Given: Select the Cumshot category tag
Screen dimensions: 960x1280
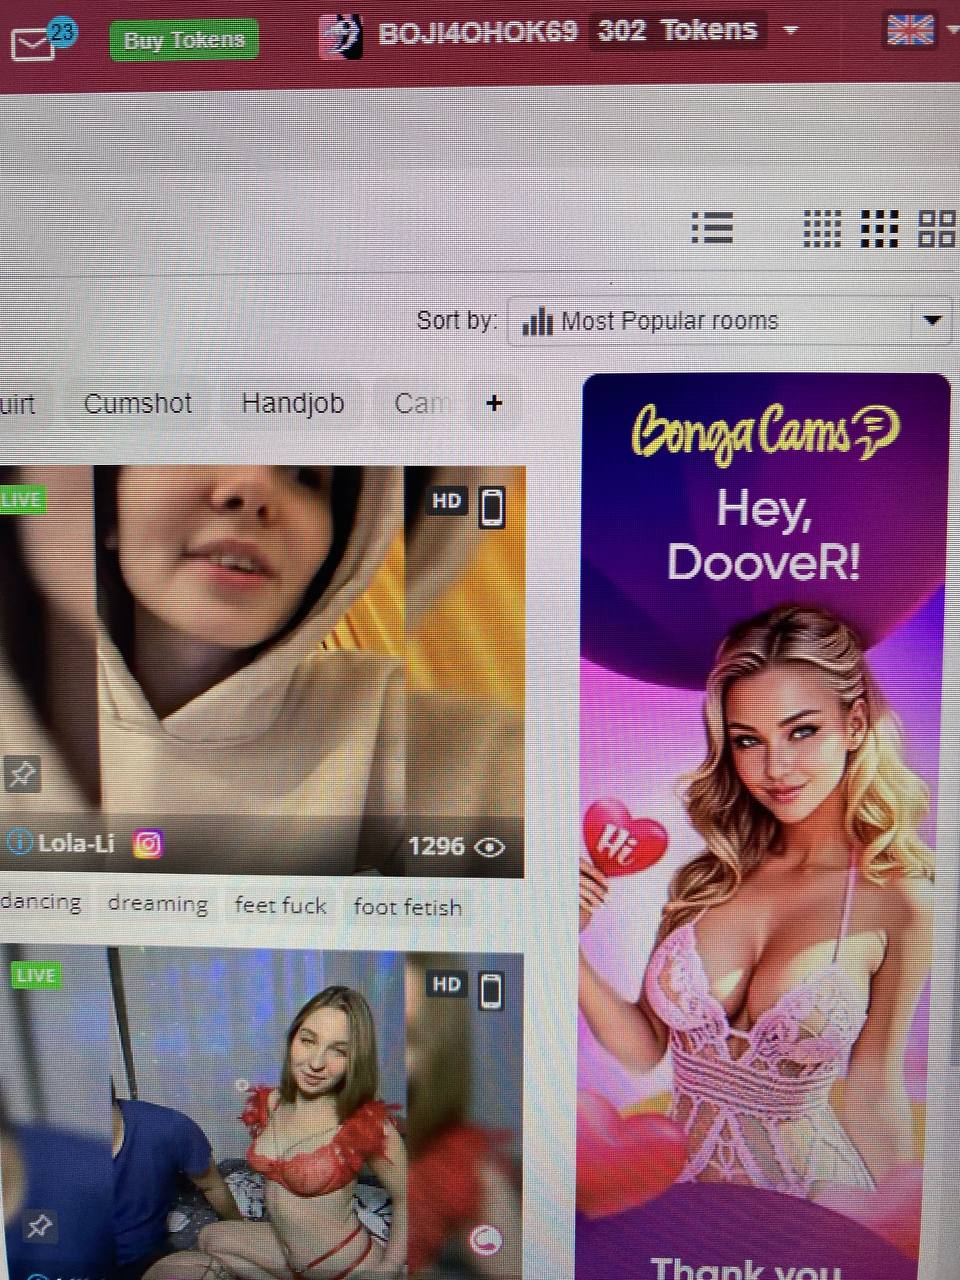Looking at the screenshot, I should (x=138, y=404).
